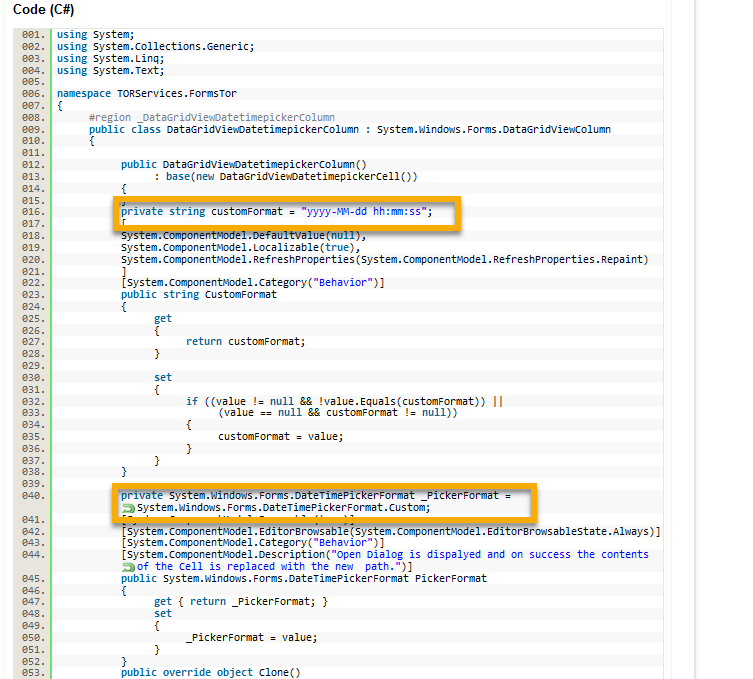Click line number 001.
Screen dimensions: 753x679
tap(33, 35)
